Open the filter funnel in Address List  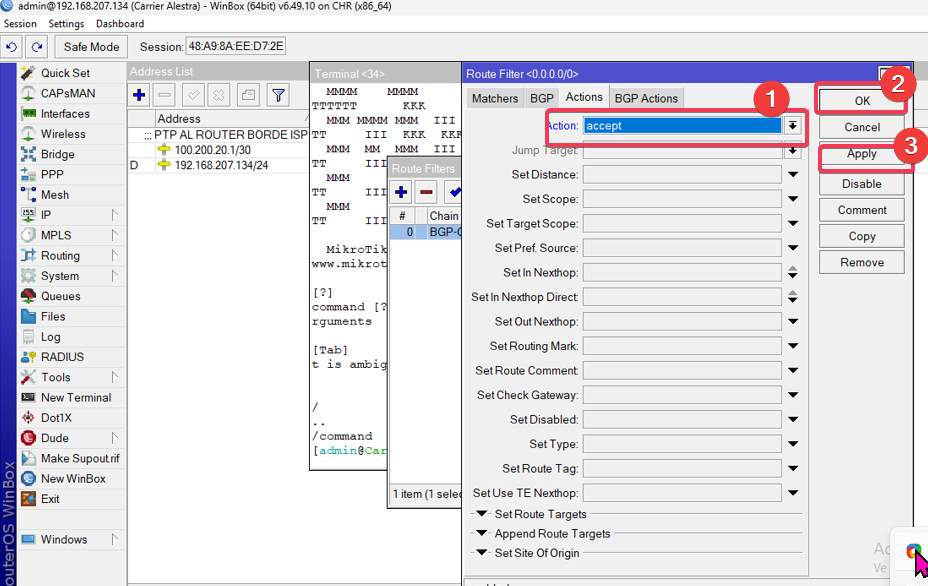278,95
